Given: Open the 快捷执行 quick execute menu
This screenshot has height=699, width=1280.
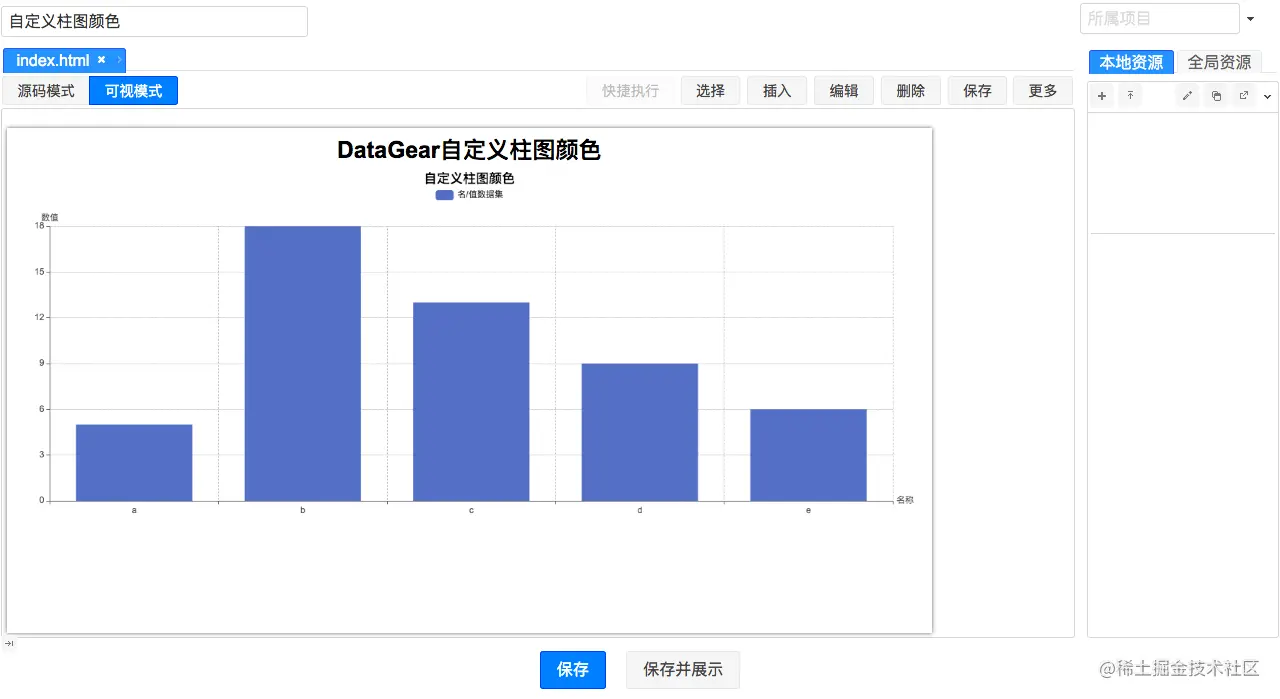Looking at the screenshot, I should point(630,91).
